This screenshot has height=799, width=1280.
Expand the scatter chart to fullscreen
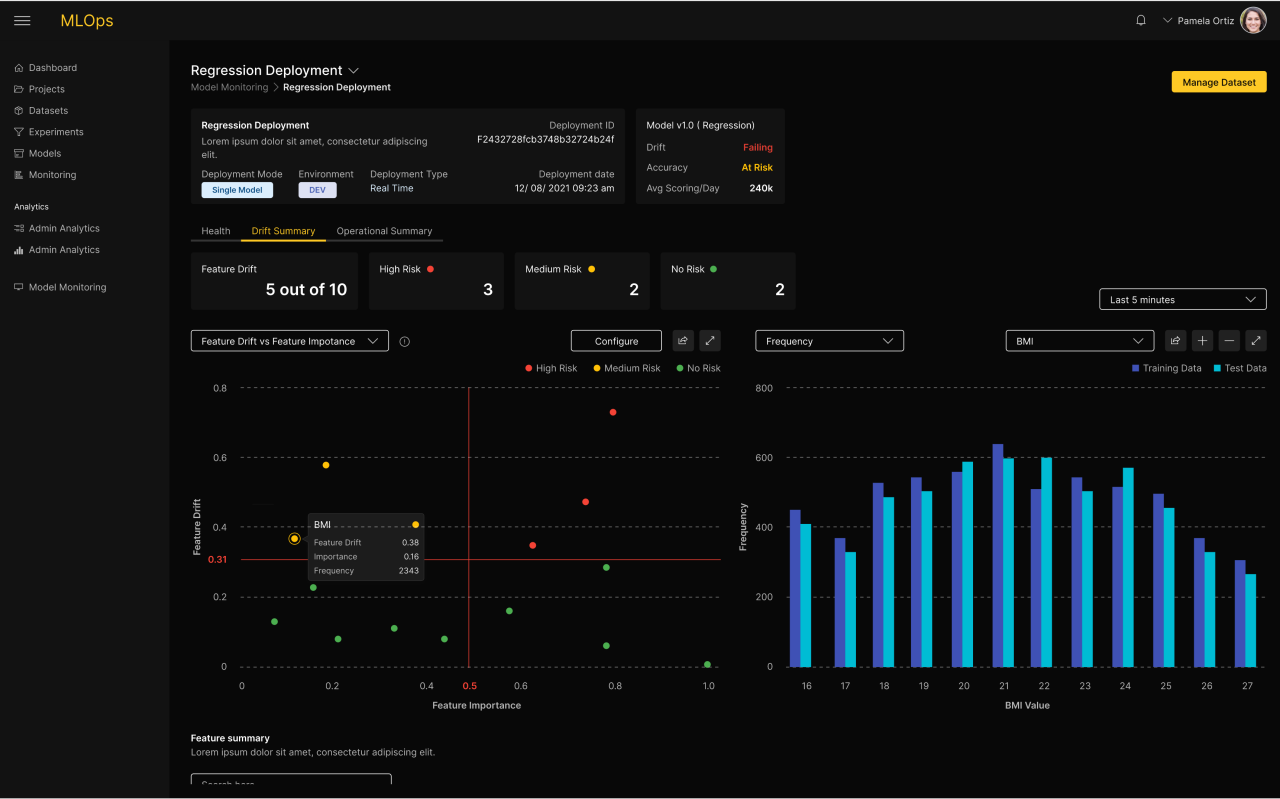point(710,341)
